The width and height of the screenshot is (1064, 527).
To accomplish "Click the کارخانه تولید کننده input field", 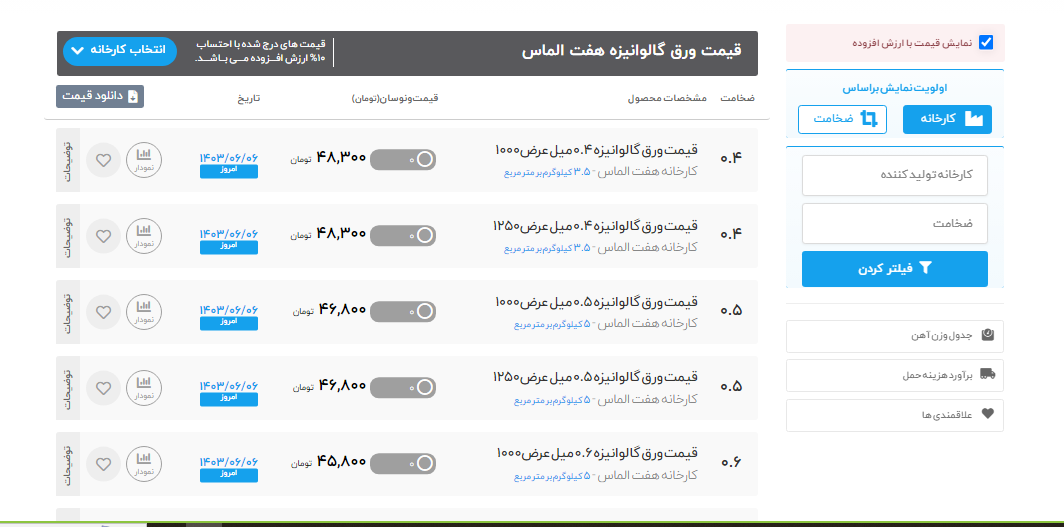I will (895, 175).
